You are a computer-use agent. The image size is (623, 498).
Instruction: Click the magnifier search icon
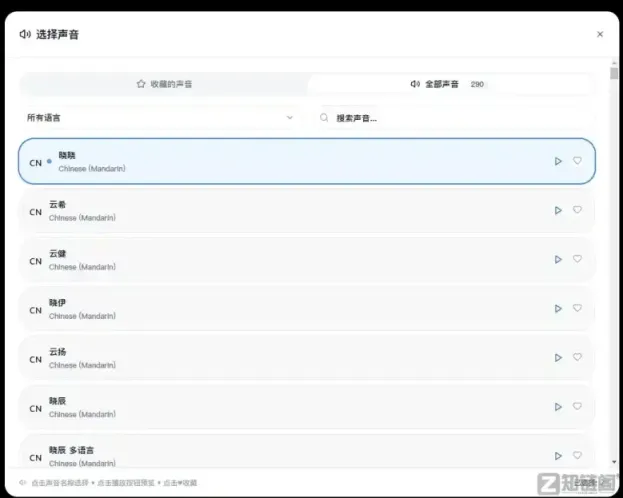324,118
